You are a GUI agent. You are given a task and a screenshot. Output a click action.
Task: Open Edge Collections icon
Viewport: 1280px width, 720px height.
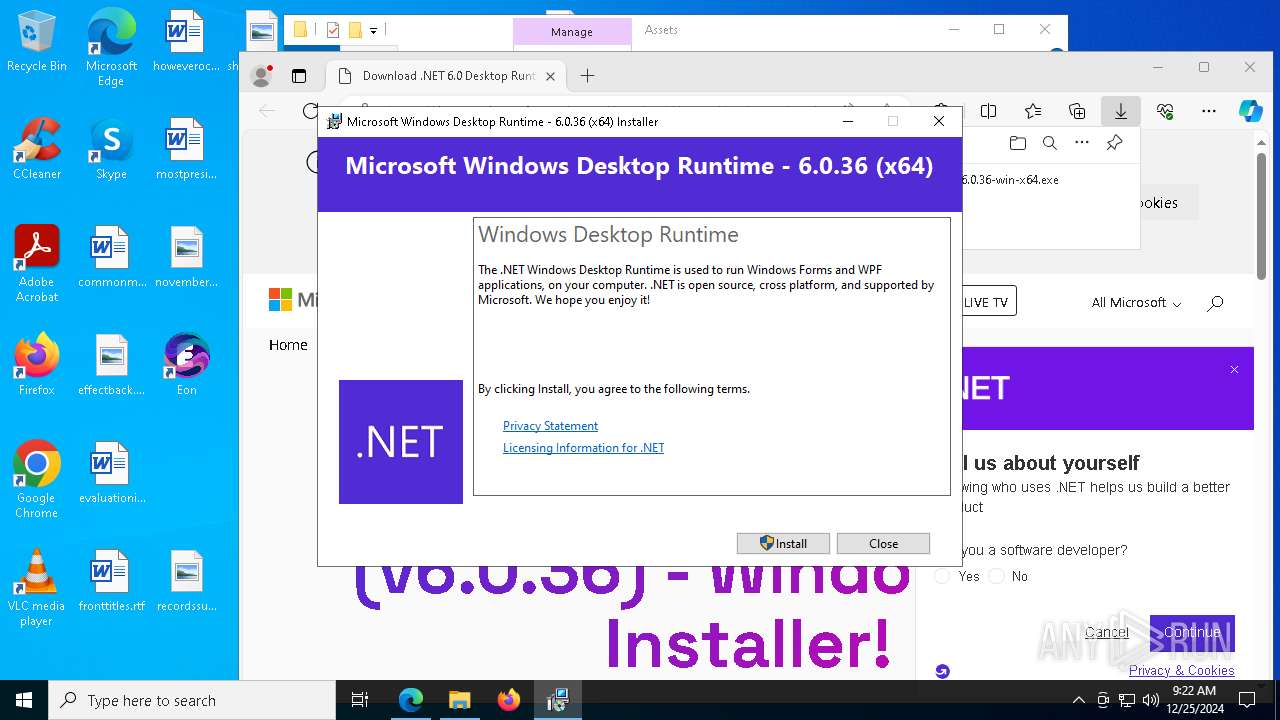tap(1077, 111)
